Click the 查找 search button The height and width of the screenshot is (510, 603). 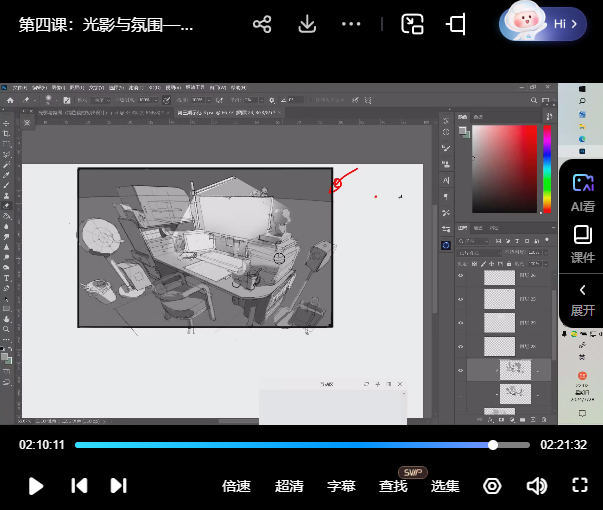393,486
